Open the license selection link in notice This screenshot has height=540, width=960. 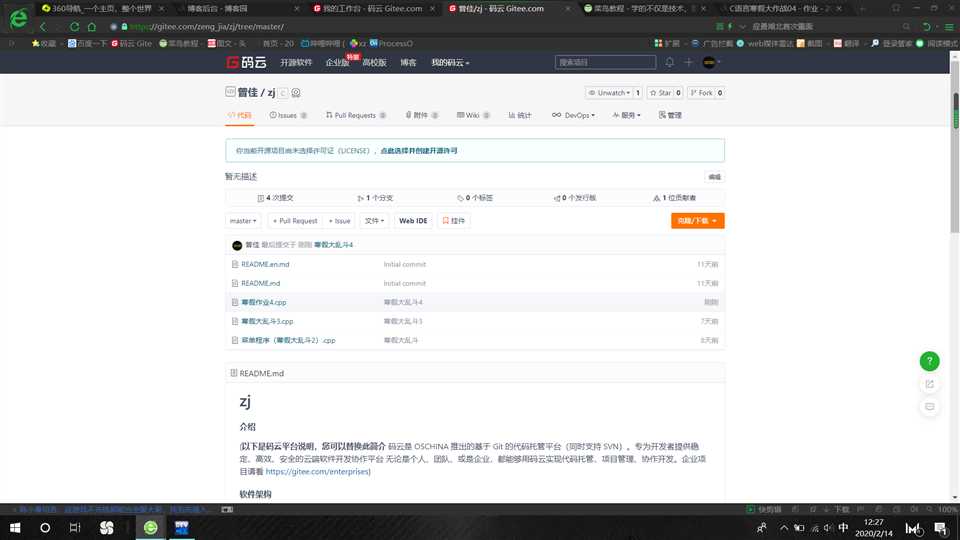pos(419,151)
